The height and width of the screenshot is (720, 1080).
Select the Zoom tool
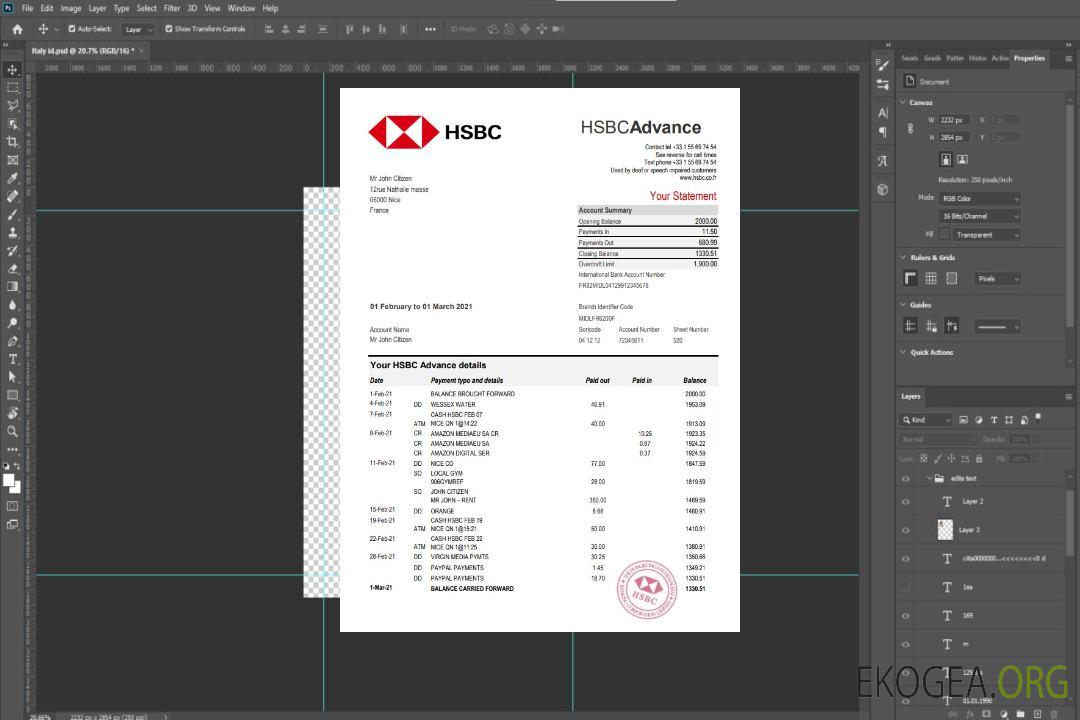coord(12,431)
